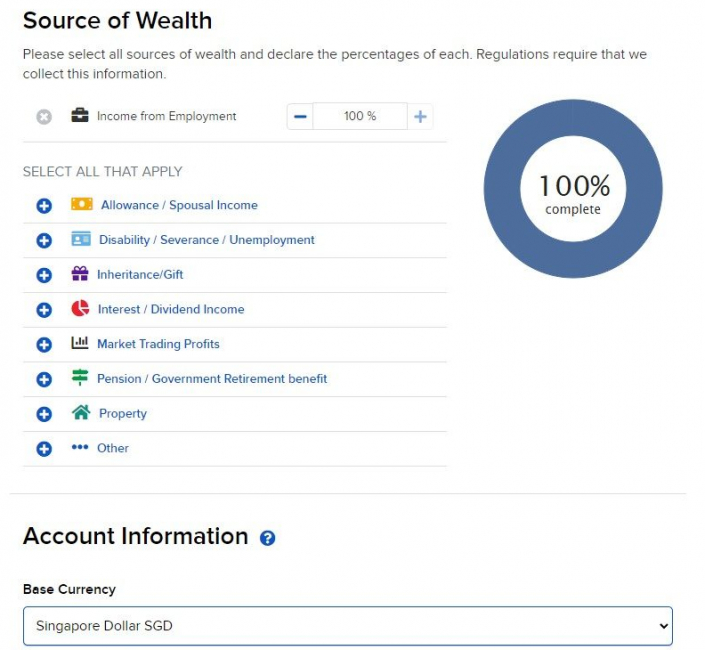This screenshot has width=705, height=650.
Task: Select the Inheritance/Gift source link
Action: 140,275
